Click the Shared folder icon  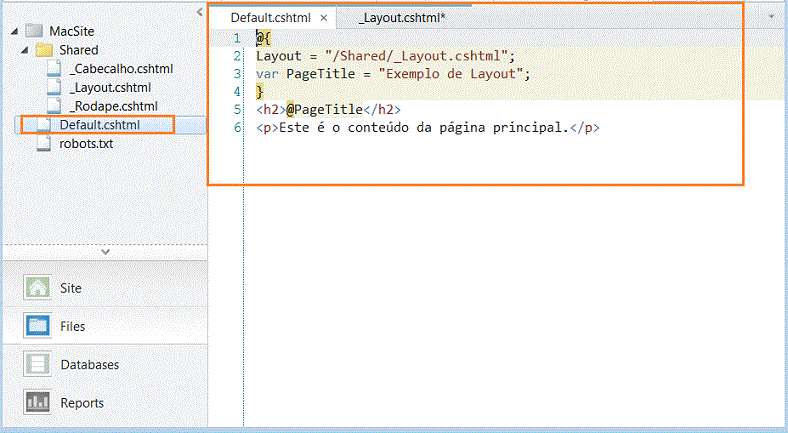(44, 50)
